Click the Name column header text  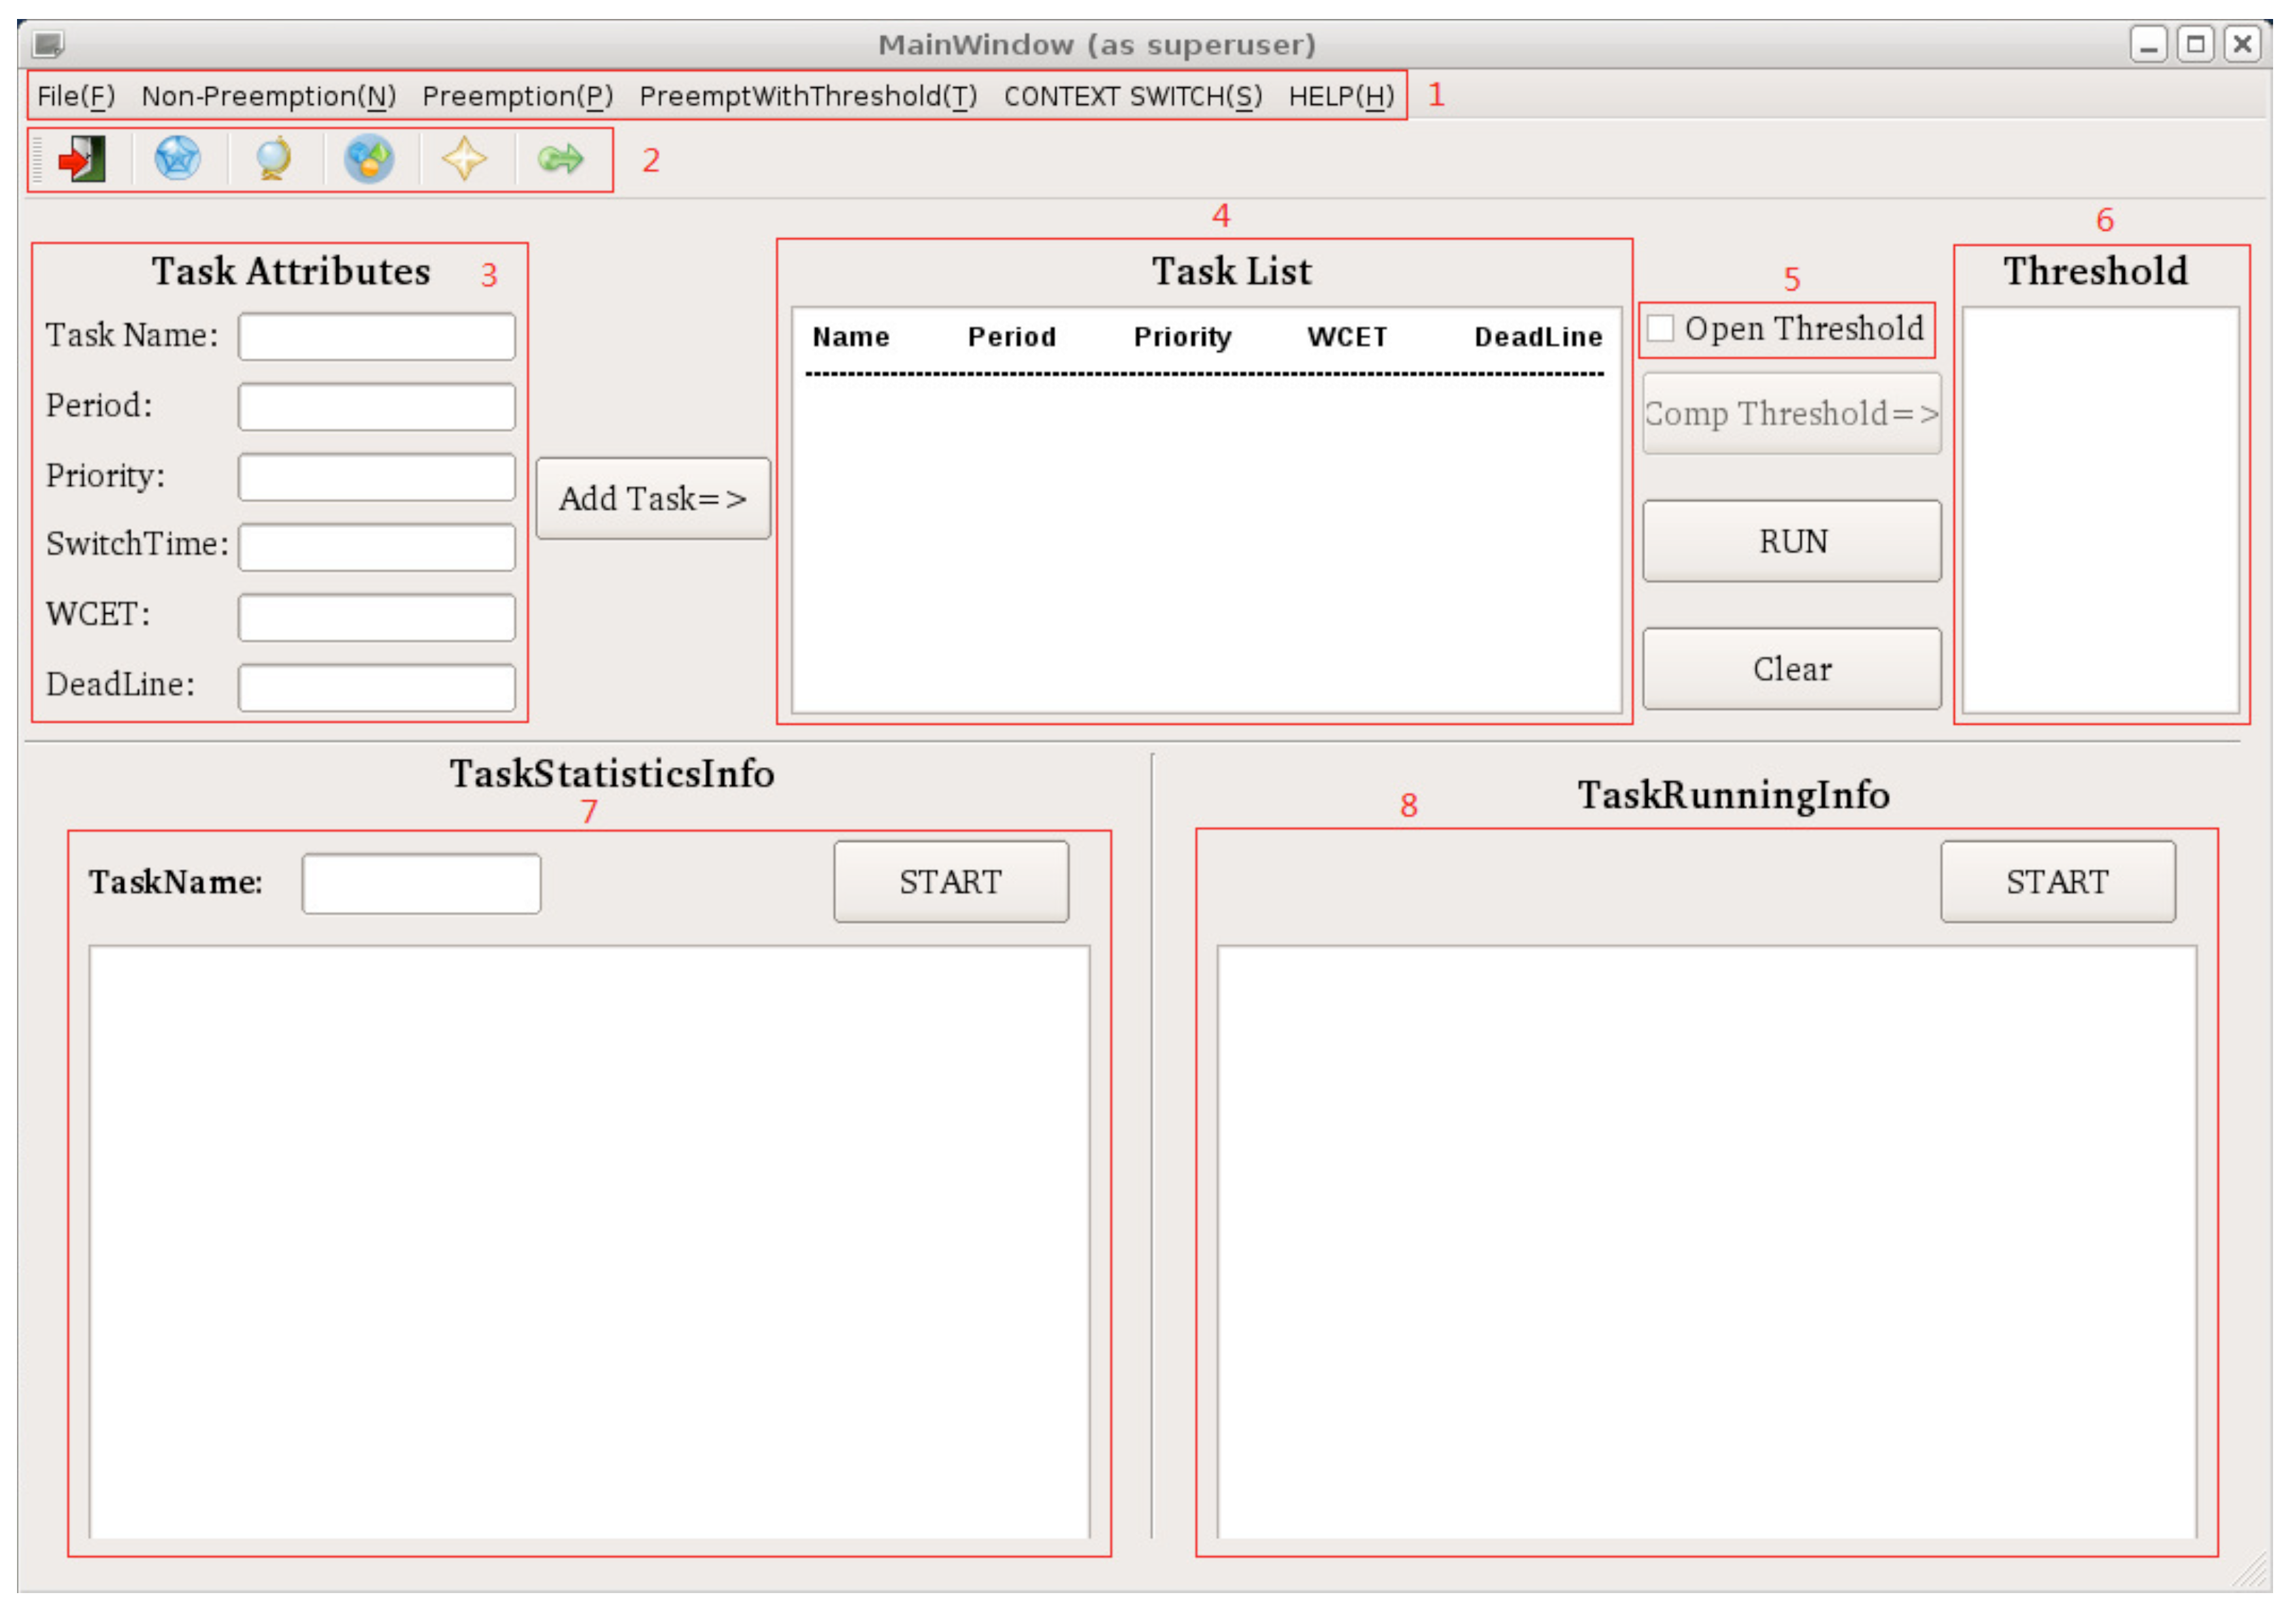851,338
